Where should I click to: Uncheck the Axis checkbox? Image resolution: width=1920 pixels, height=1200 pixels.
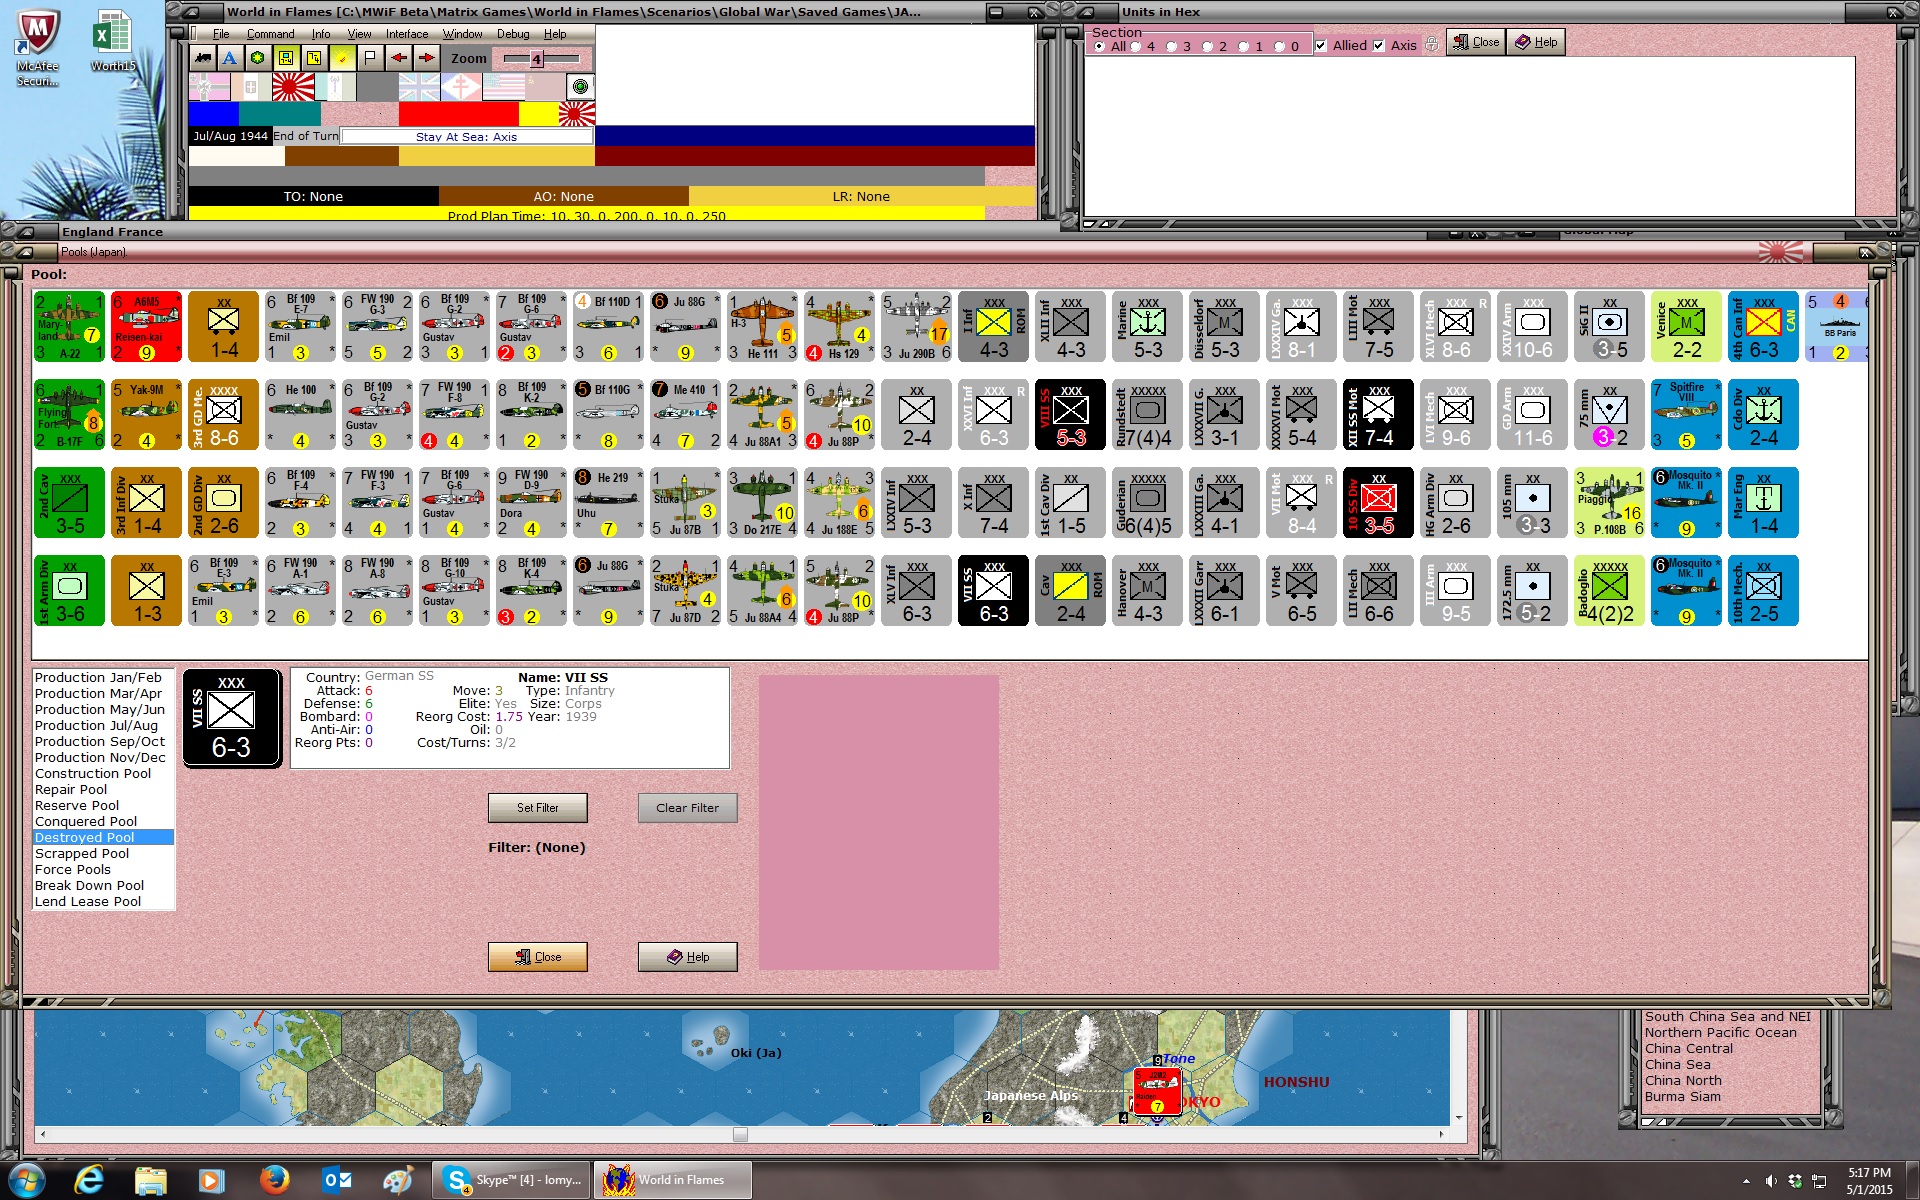(x=1379, y=46)
